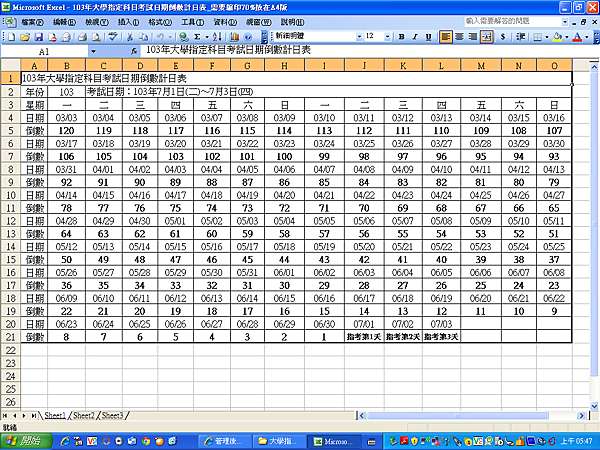Open the 檢視 (View) menu
Image resolution: width=600 pixels, height=450 pixels.
[96, 22]
